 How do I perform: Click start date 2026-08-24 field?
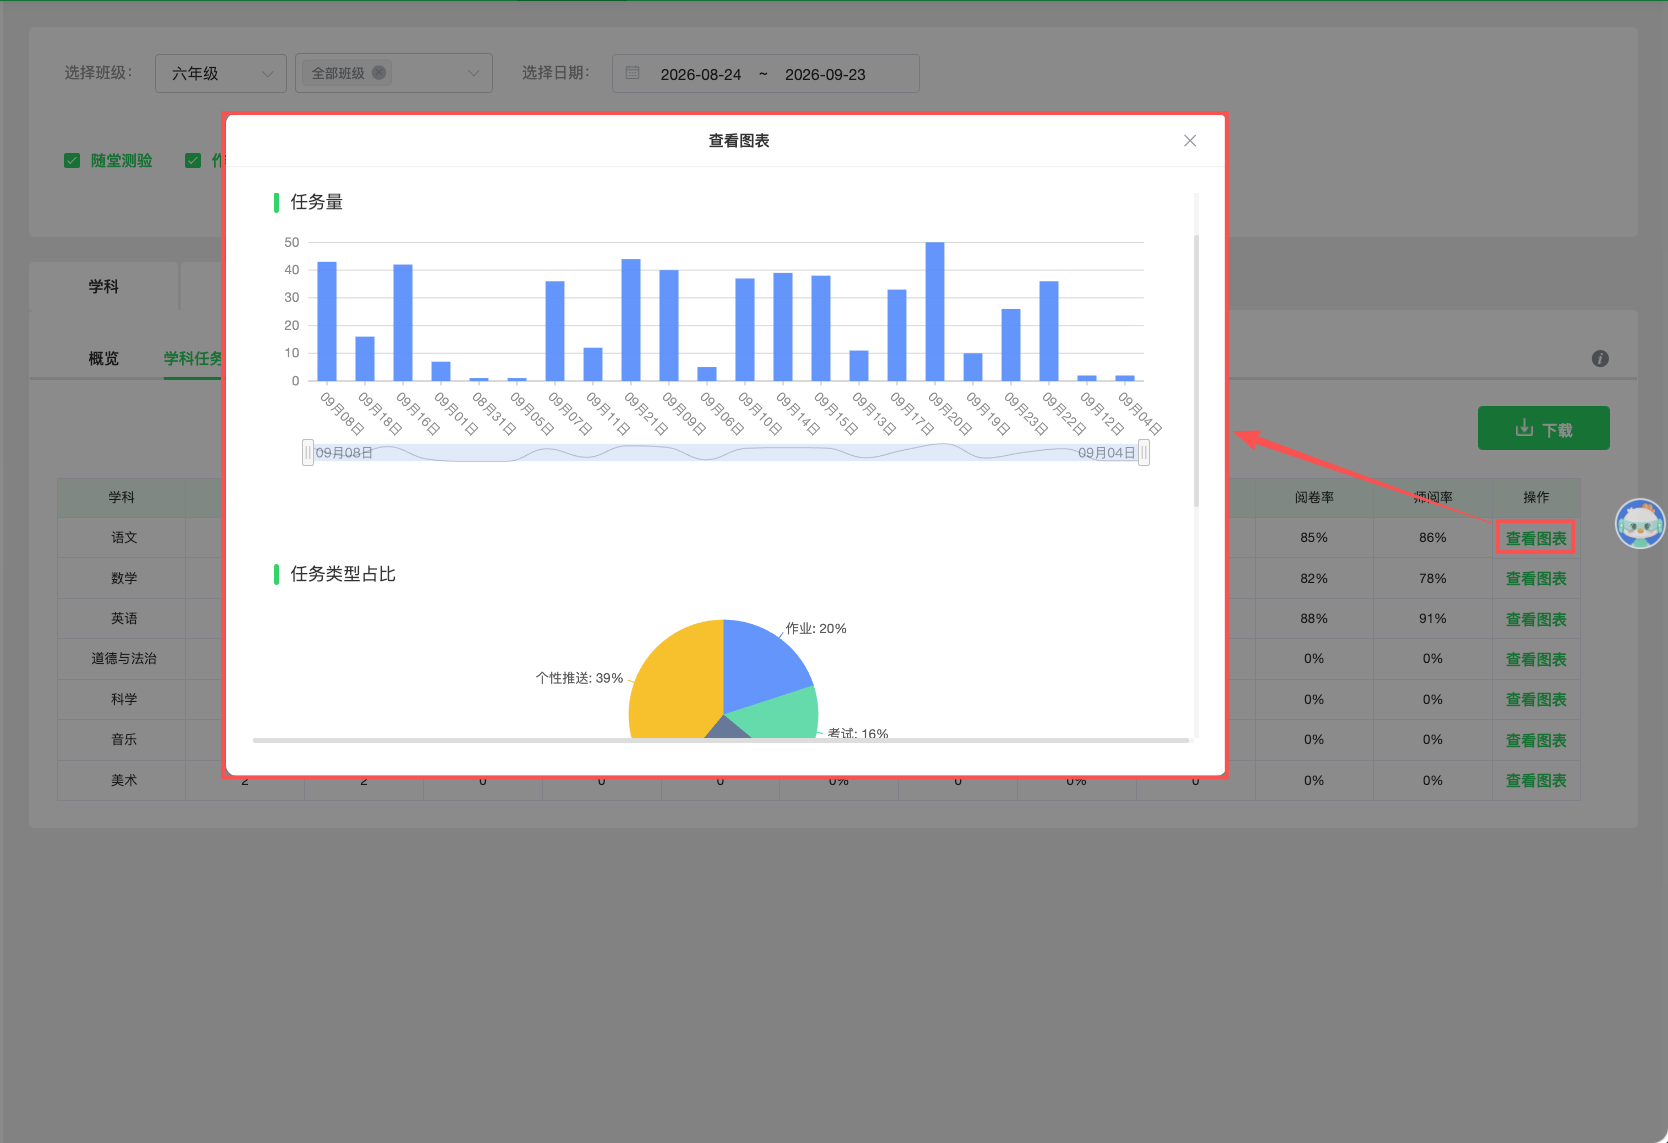[701, 74]
